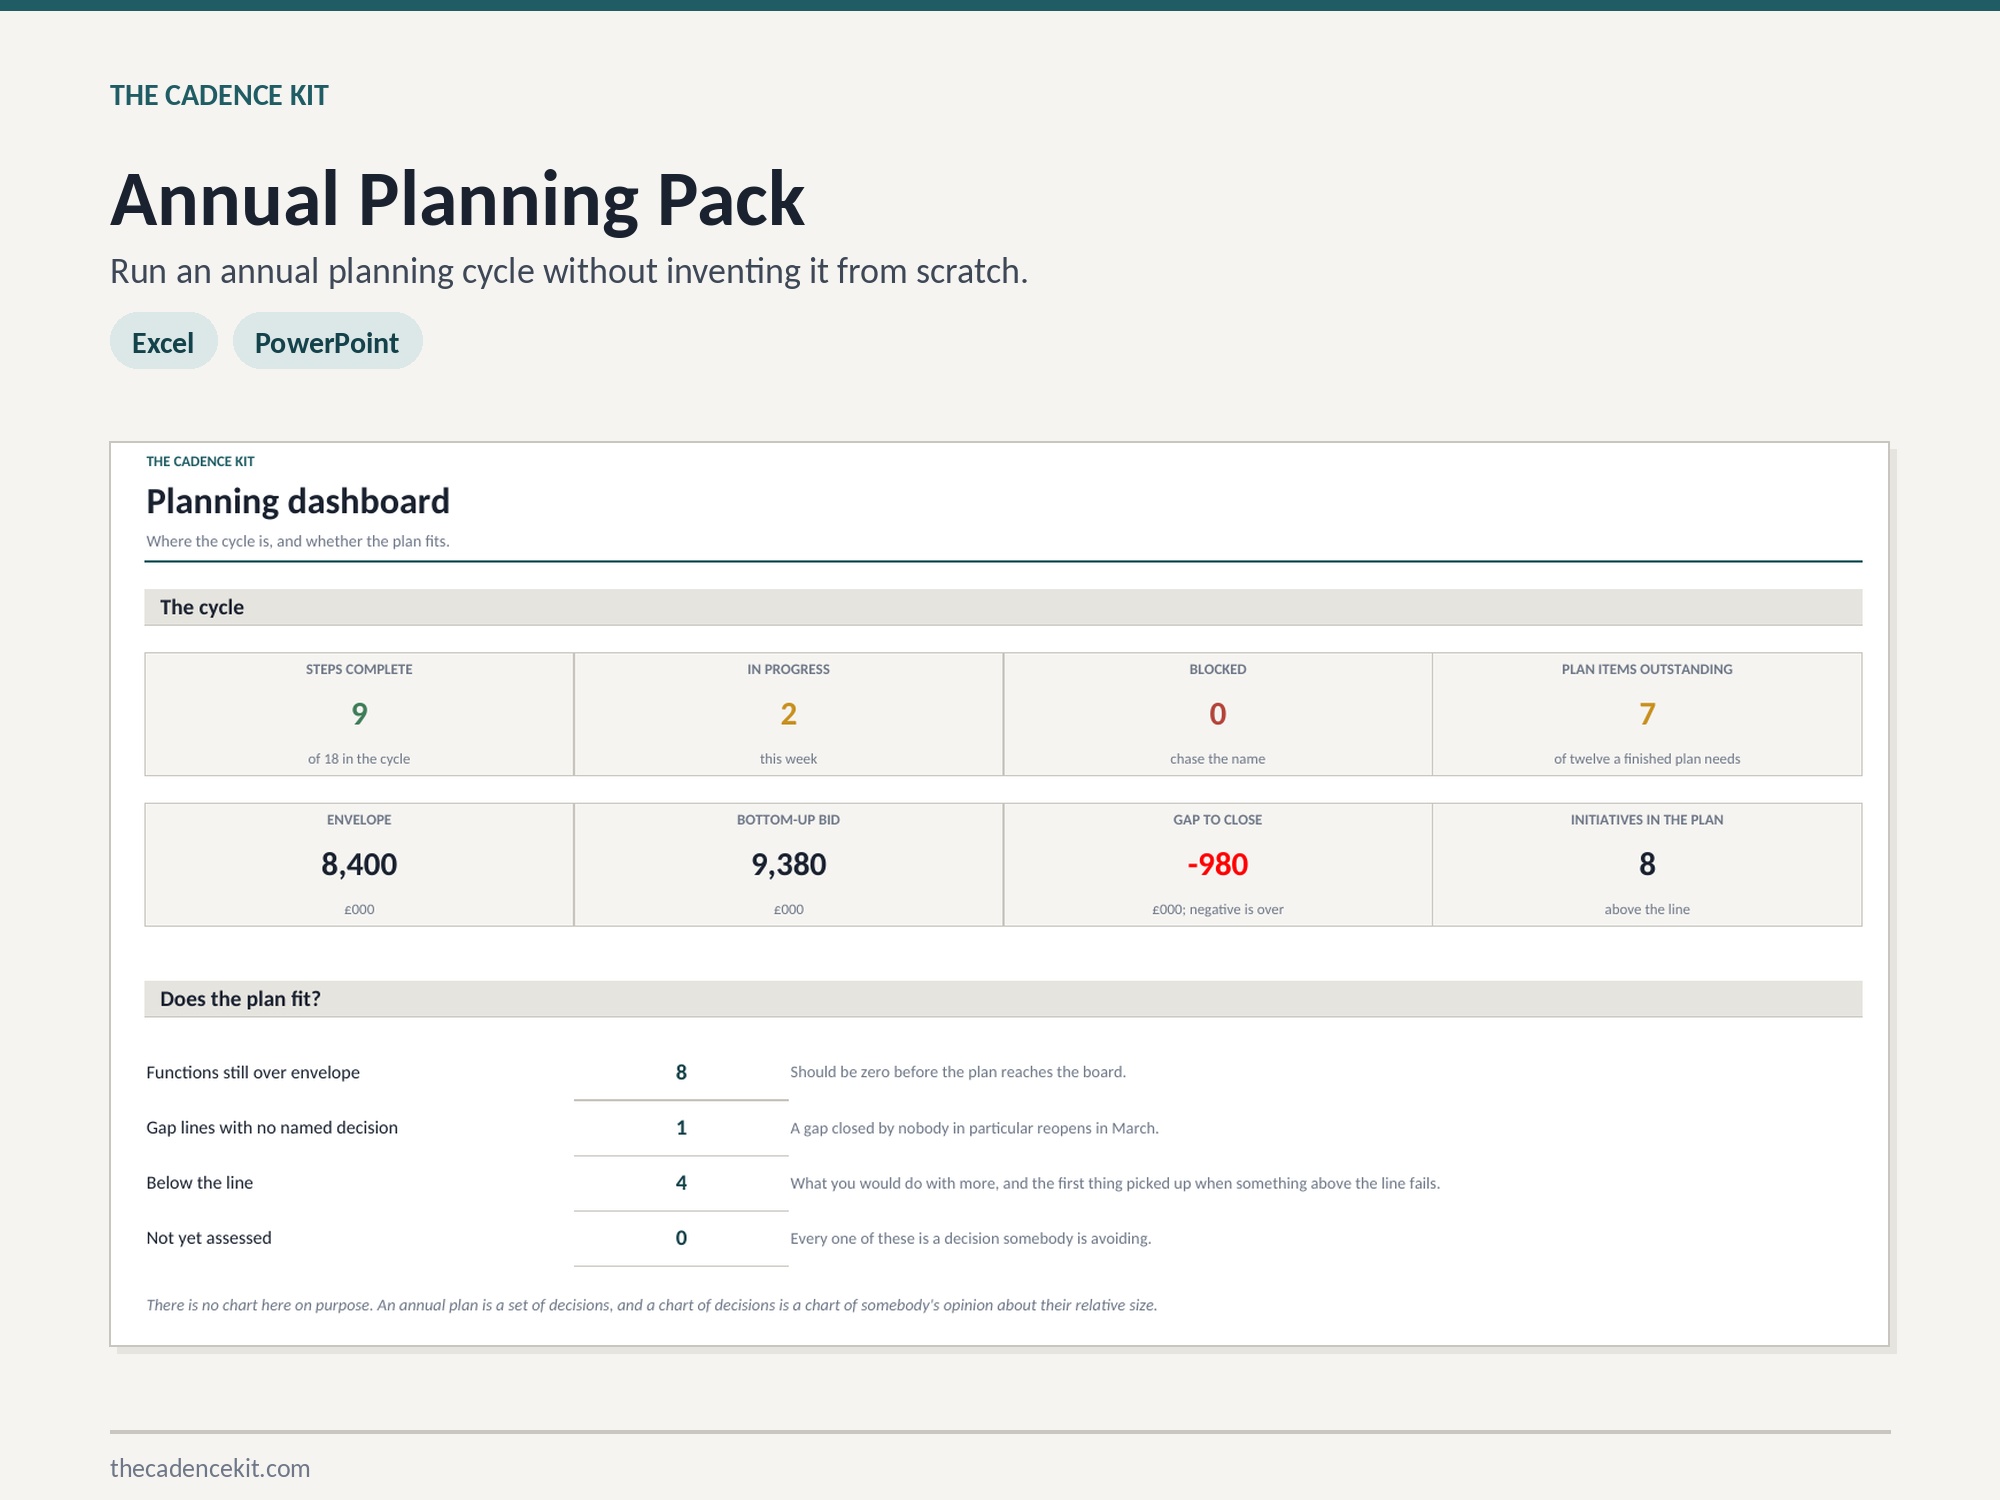Select the In Progress tile showing 2
This screenshot has height=1500, width=2000.
coord(788,714)
